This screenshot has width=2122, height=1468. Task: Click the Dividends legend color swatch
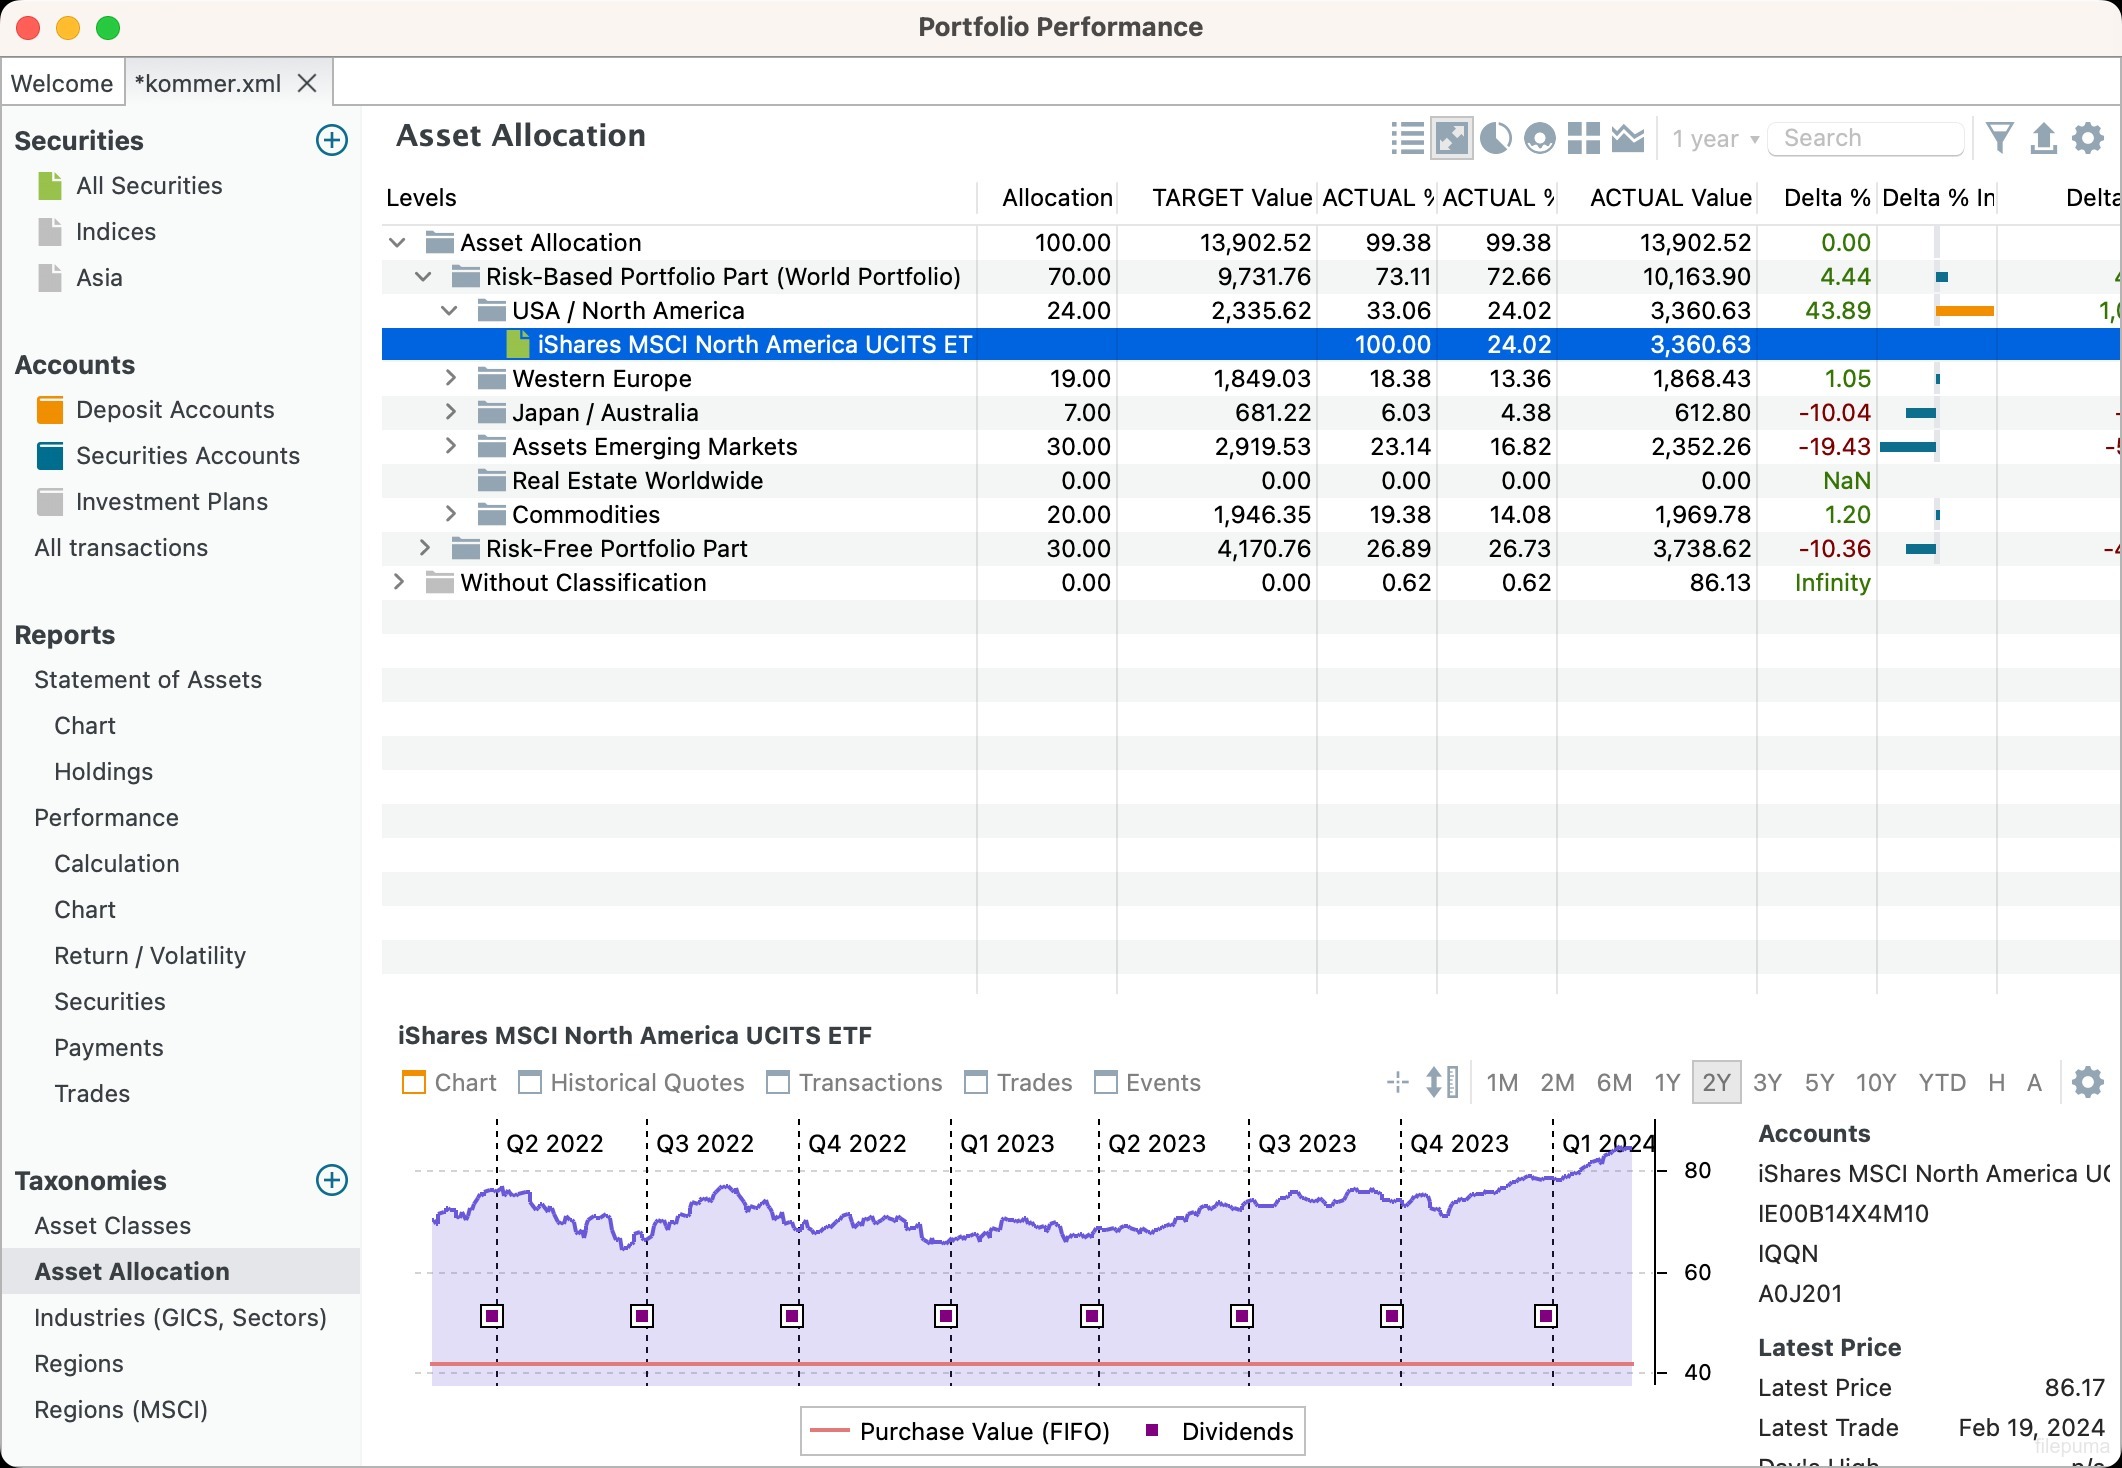[1152, 1430]
